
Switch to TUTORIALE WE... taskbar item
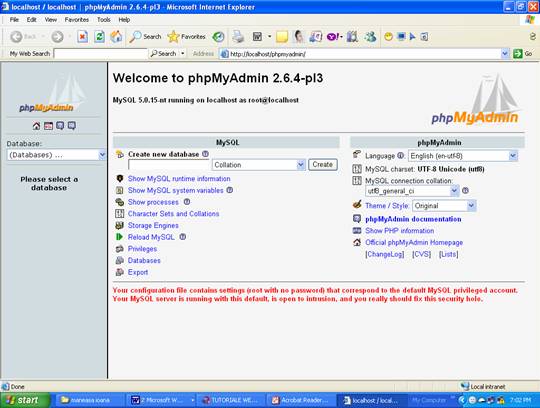(x=230, y=400)
